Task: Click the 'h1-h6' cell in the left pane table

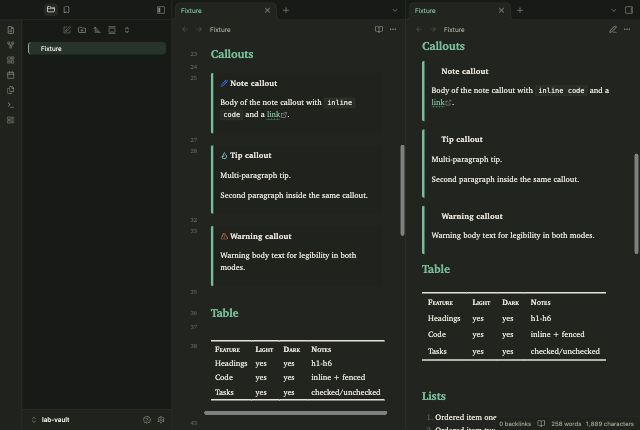Action: (321, 363)
